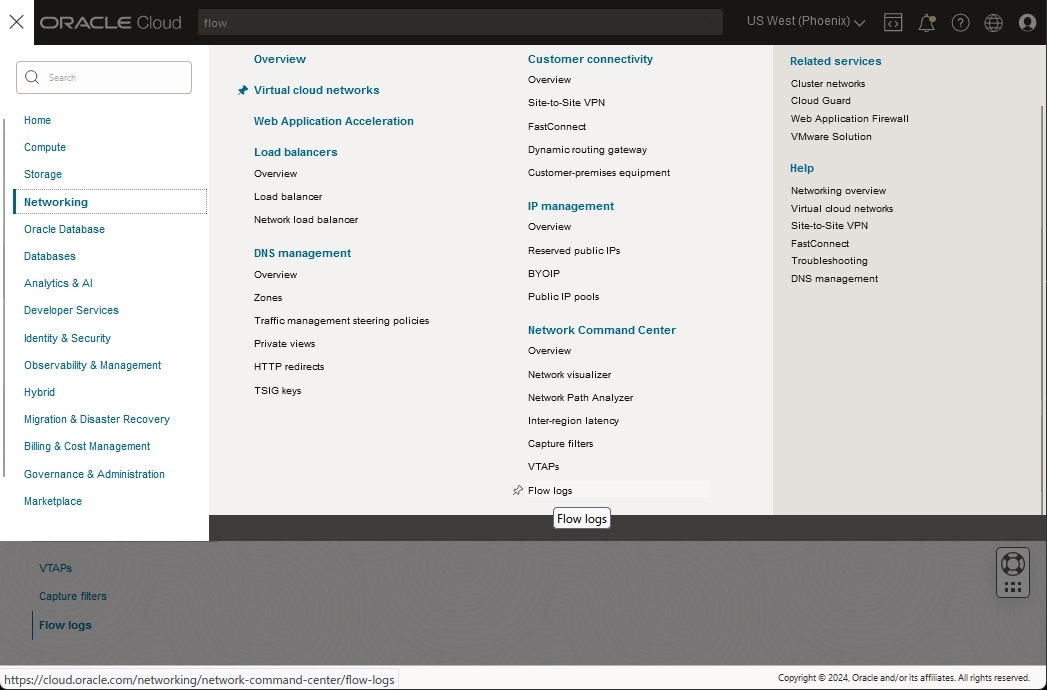Click the top search bar containing flow
Viewport: 1047px width, 690px height.
coord(460,23)
